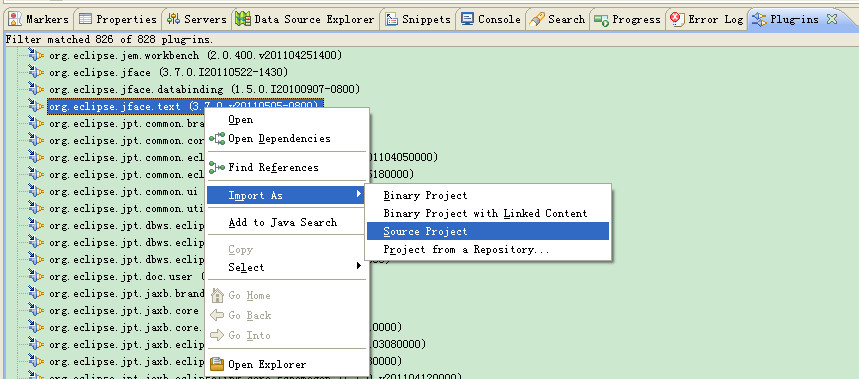Close the Plug-ins view tab

[x=832, y=19]
